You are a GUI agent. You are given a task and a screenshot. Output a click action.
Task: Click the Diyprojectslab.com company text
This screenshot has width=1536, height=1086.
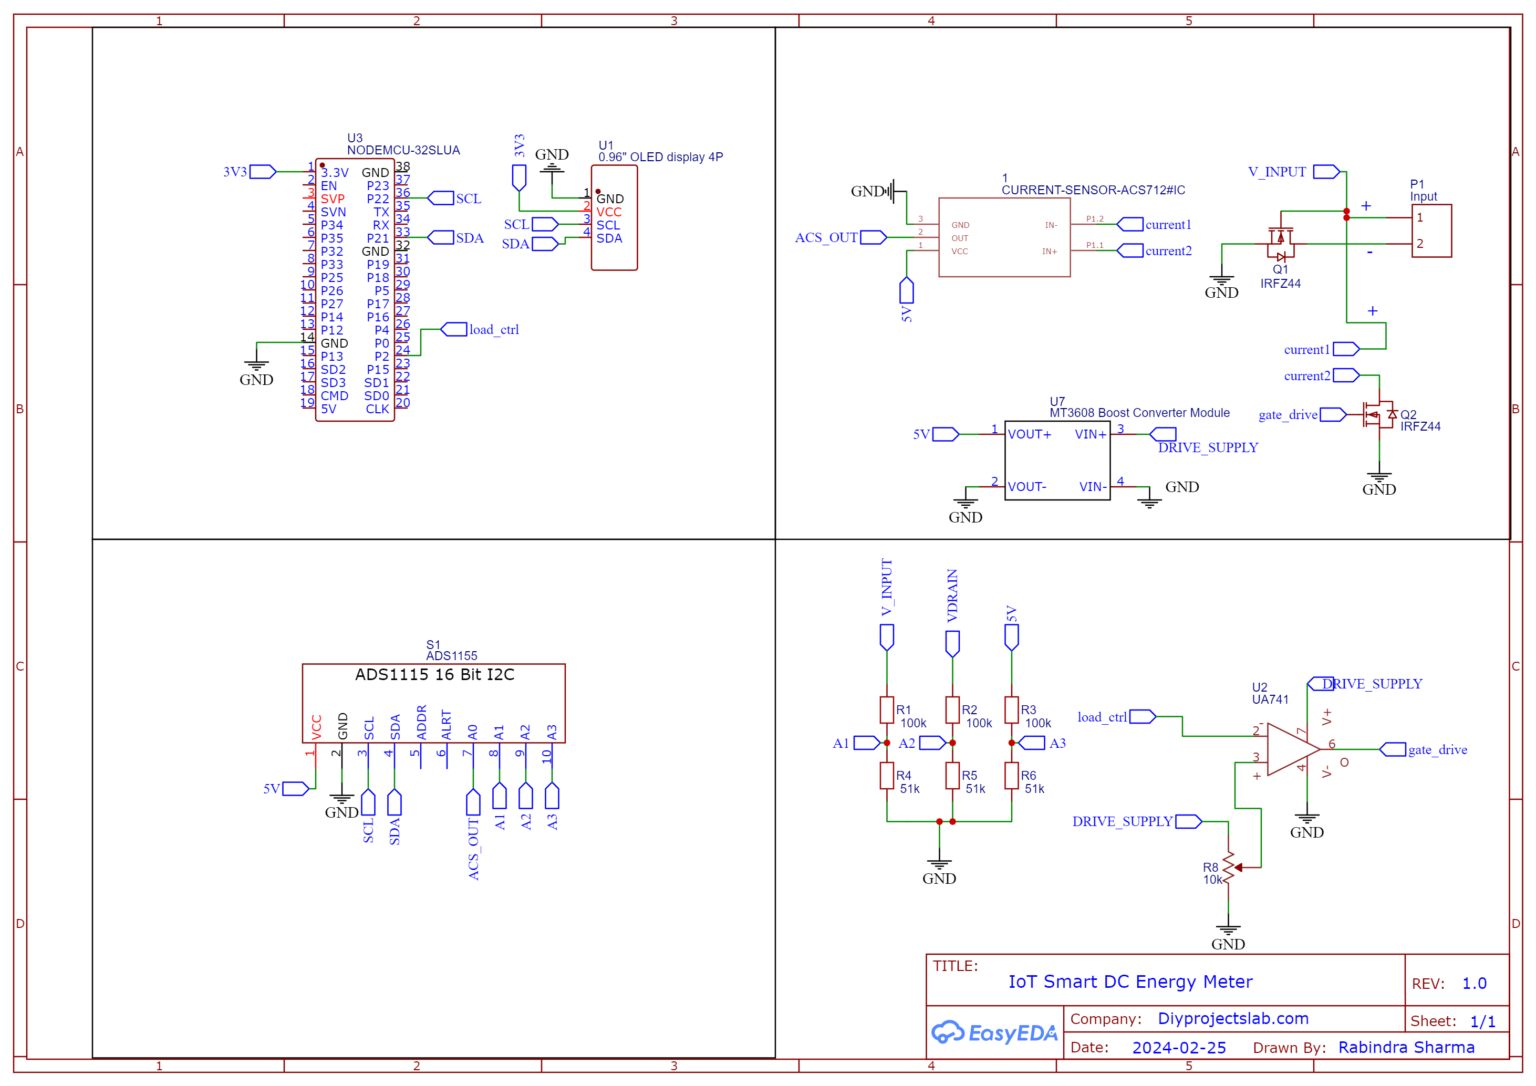[x=1233, y=1018]
